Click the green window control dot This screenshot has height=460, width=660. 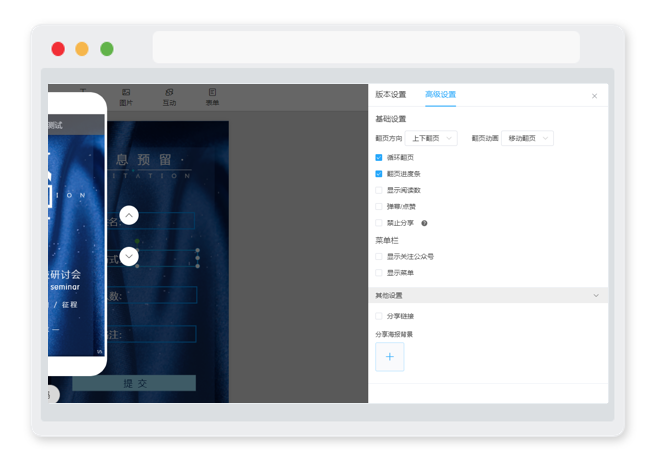[x=107, y=49]
